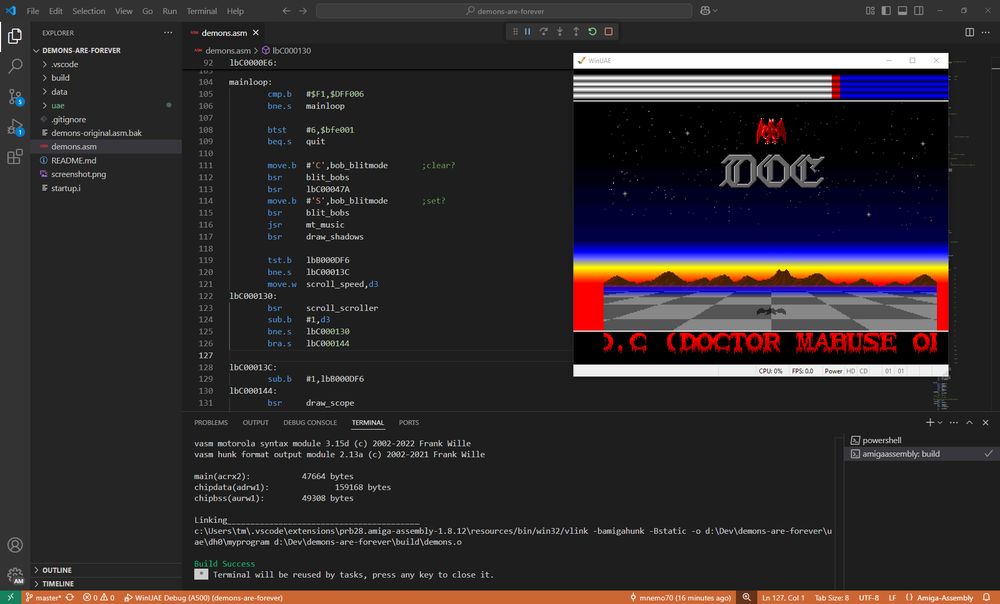1000x604 pixels.
Task: Click the command center search box
Action: [504, 11]
